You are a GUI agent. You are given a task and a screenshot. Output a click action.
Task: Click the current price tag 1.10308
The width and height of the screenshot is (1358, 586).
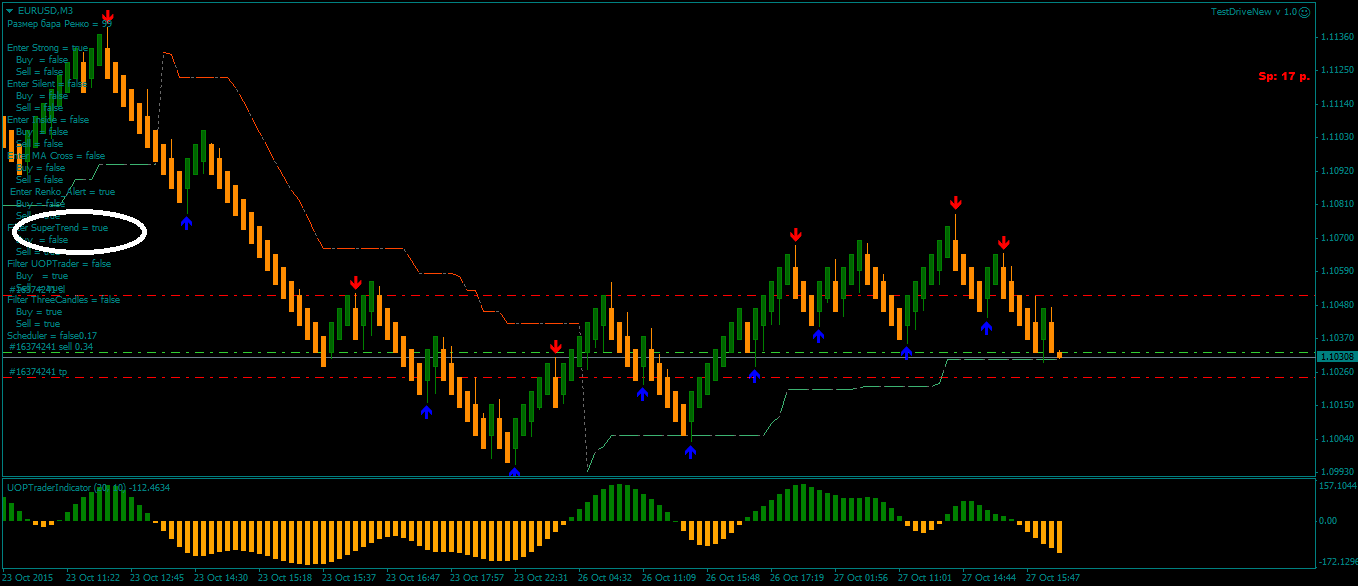[1337, 356]
